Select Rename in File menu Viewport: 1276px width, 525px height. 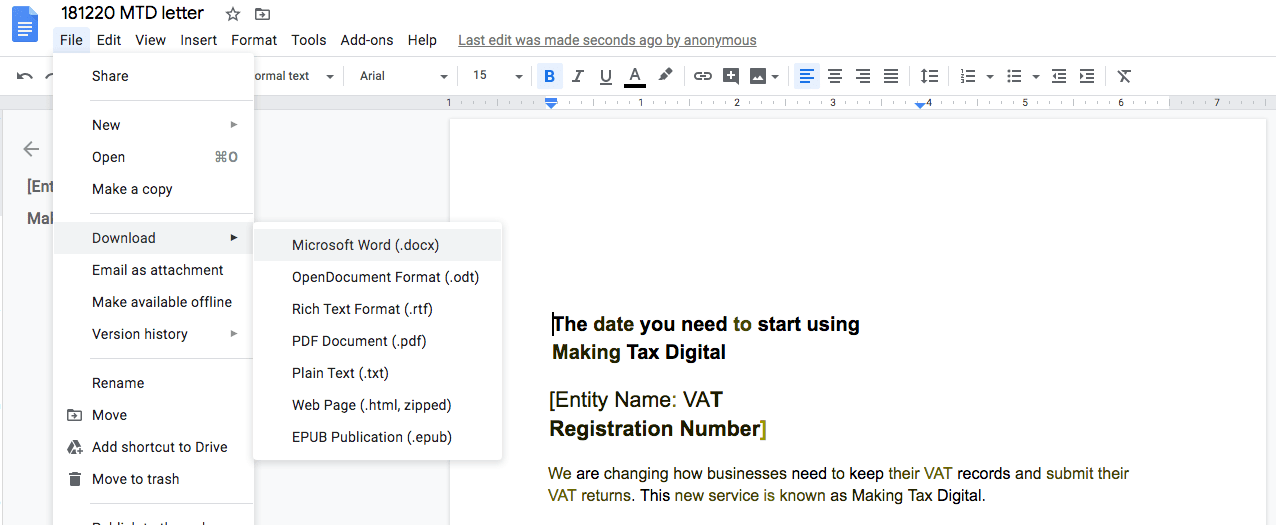154,383
